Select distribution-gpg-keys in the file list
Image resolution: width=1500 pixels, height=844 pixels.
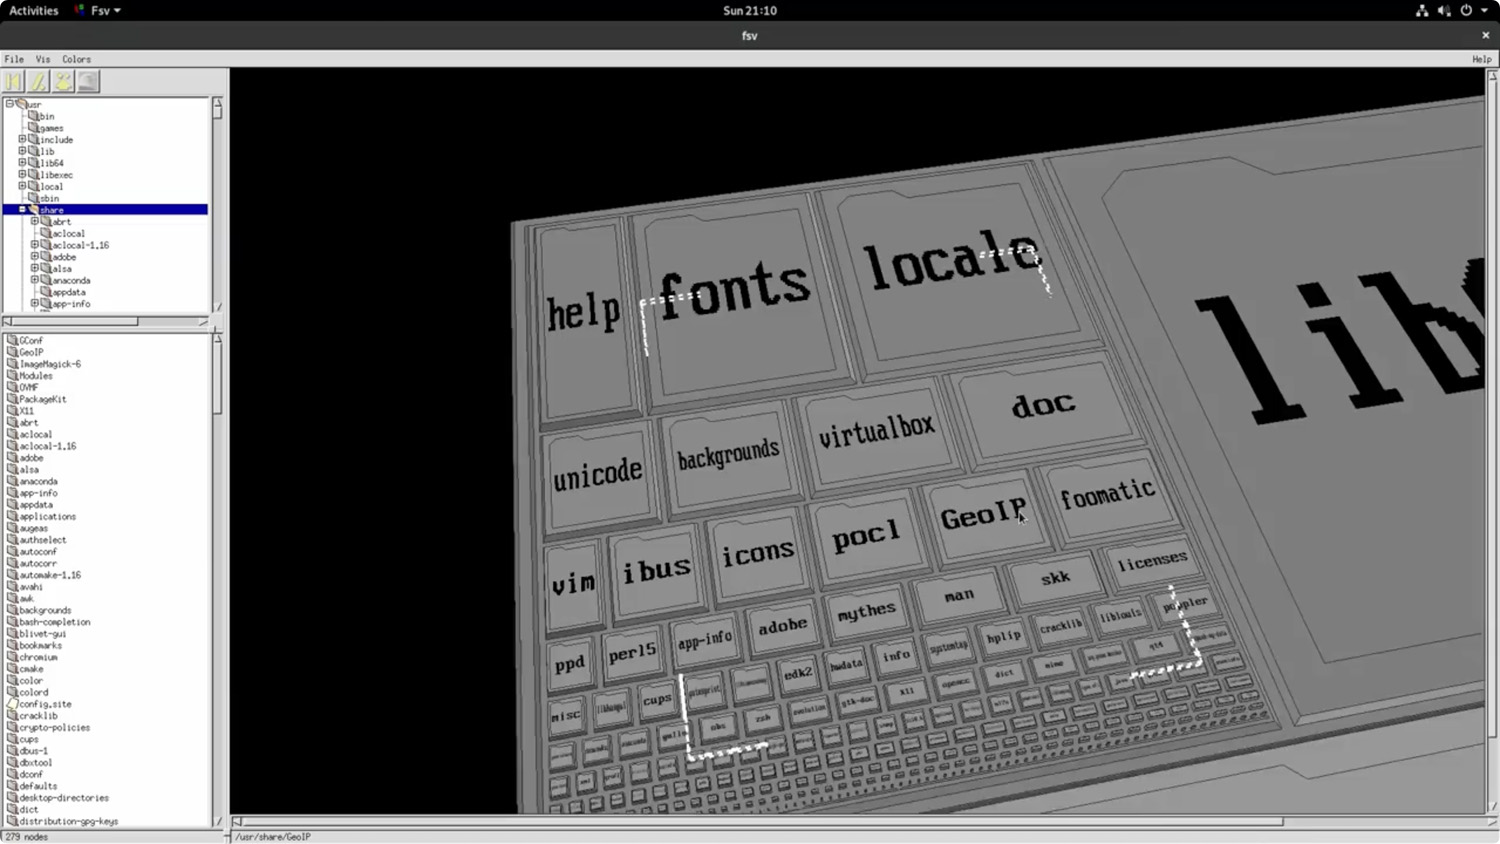coord(68,821)
